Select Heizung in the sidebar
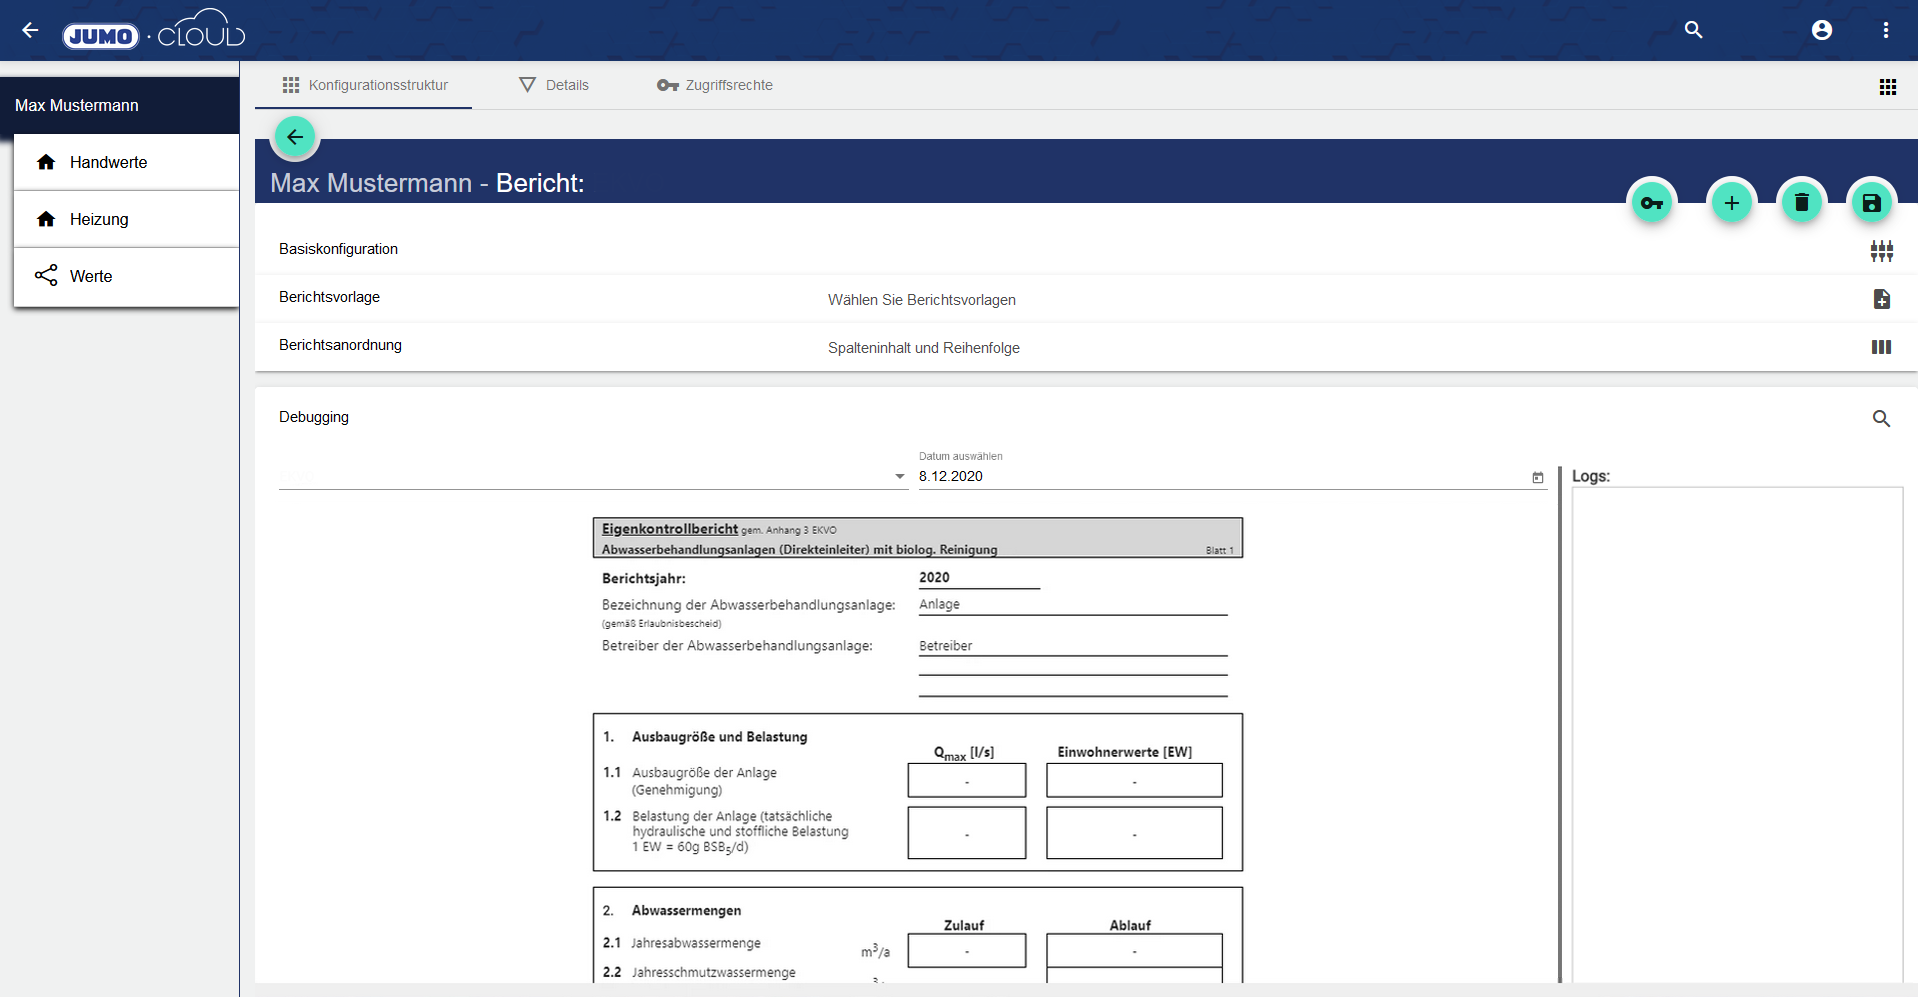Image resolution: width=1918 pixels, height=997 pixels. (99, 219)
